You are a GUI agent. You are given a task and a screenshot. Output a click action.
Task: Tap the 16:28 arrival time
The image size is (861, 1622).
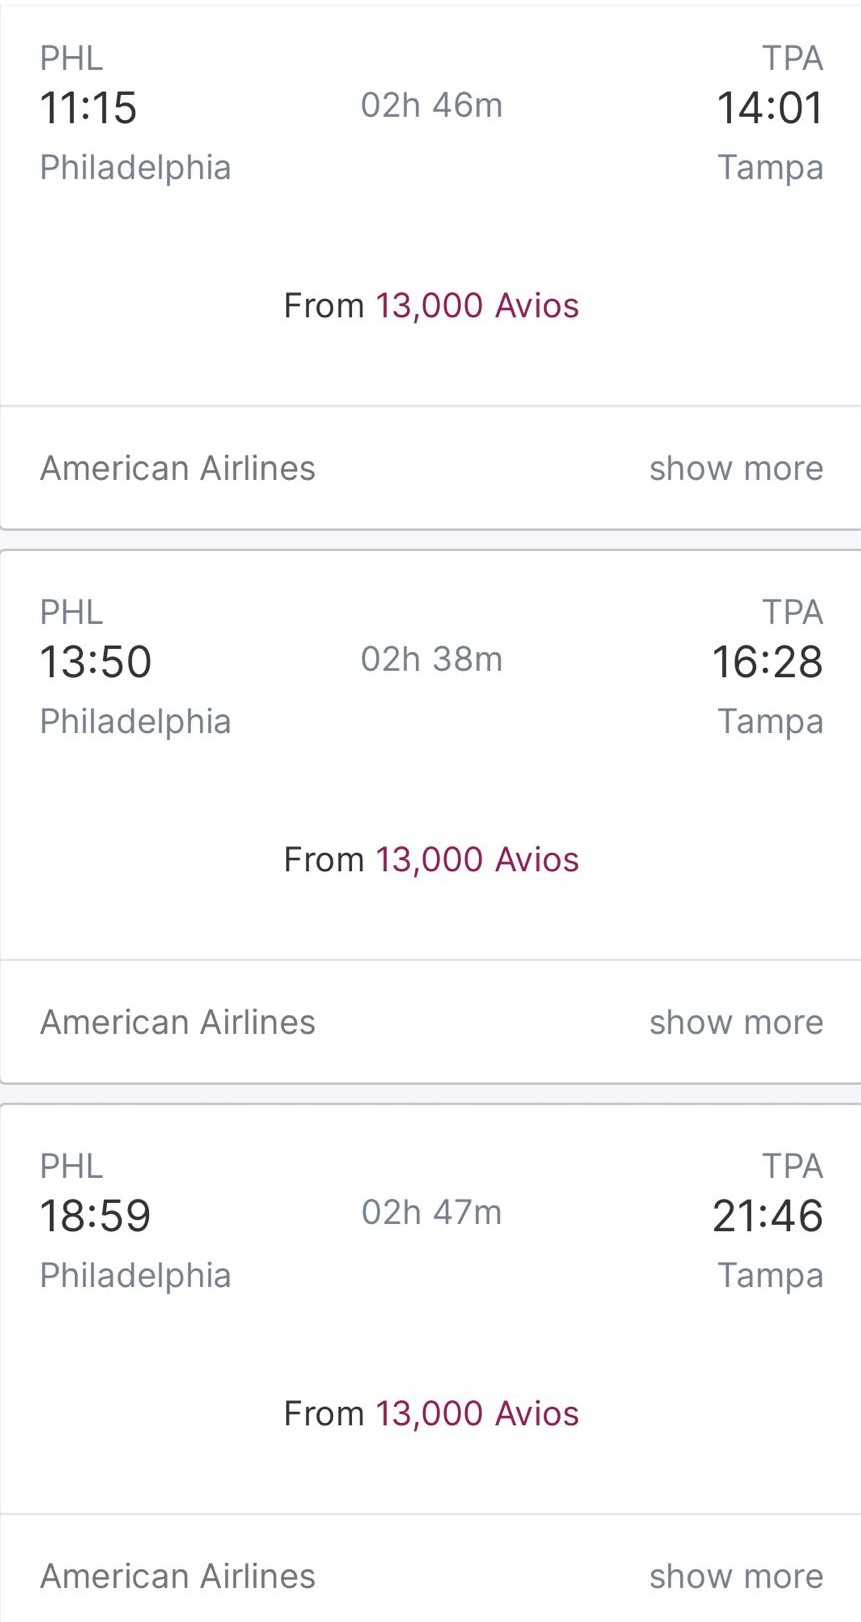click(x=767, y=662)
